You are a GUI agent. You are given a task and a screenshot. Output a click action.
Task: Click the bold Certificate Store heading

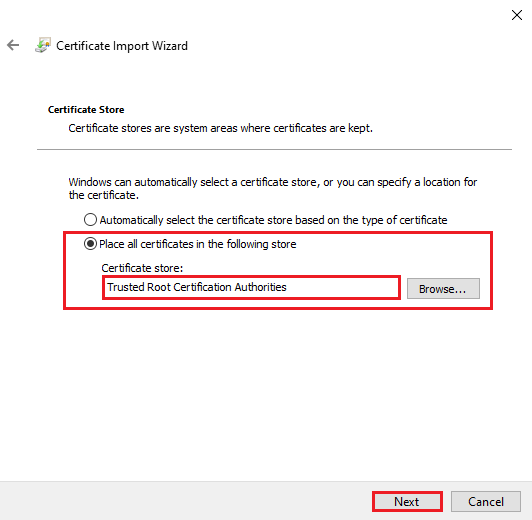coord(86,110)
